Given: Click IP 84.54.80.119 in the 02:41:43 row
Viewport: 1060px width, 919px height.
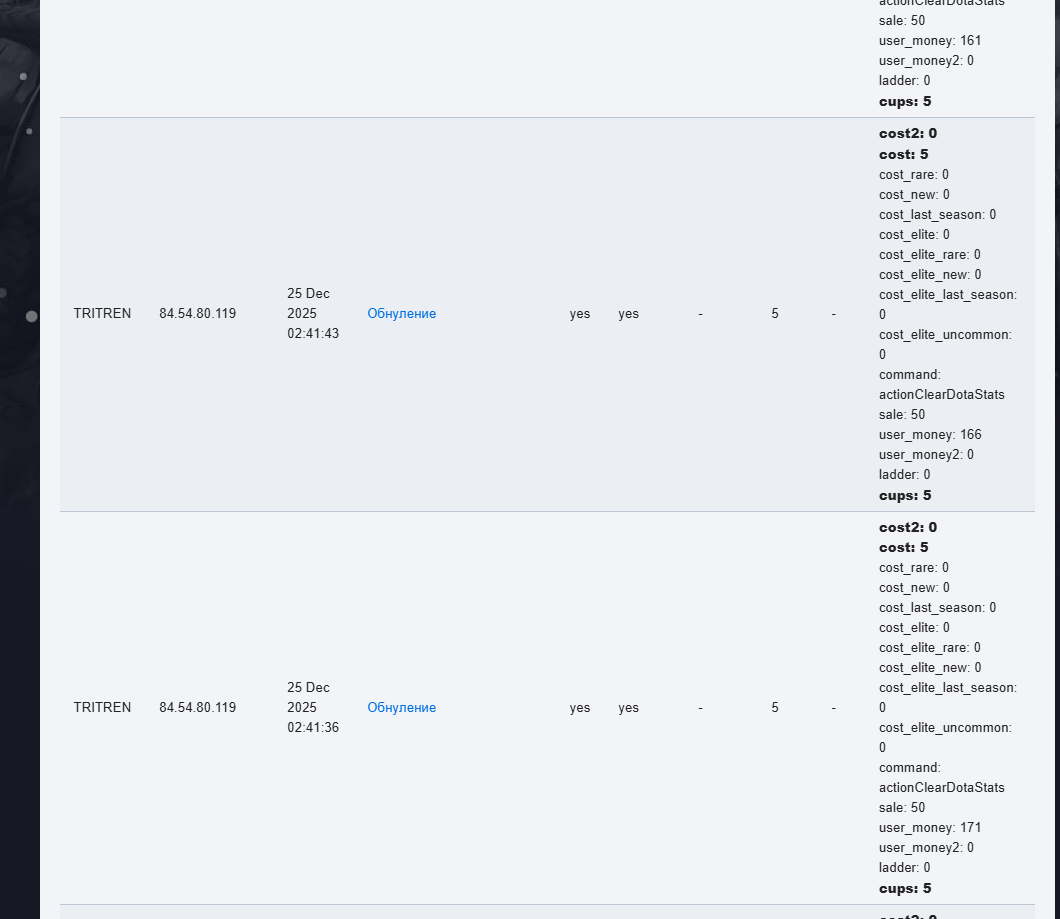Looking at the screenshot, I should (197, 314).
